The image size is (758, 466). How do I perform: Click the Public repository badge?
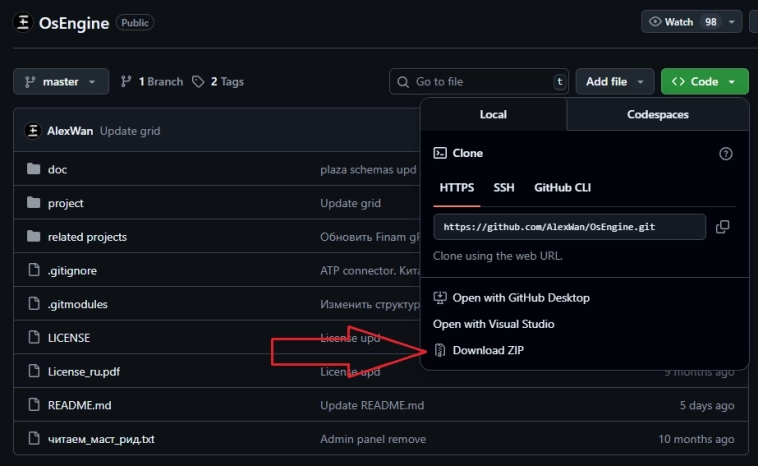click(x=135, y=23)
